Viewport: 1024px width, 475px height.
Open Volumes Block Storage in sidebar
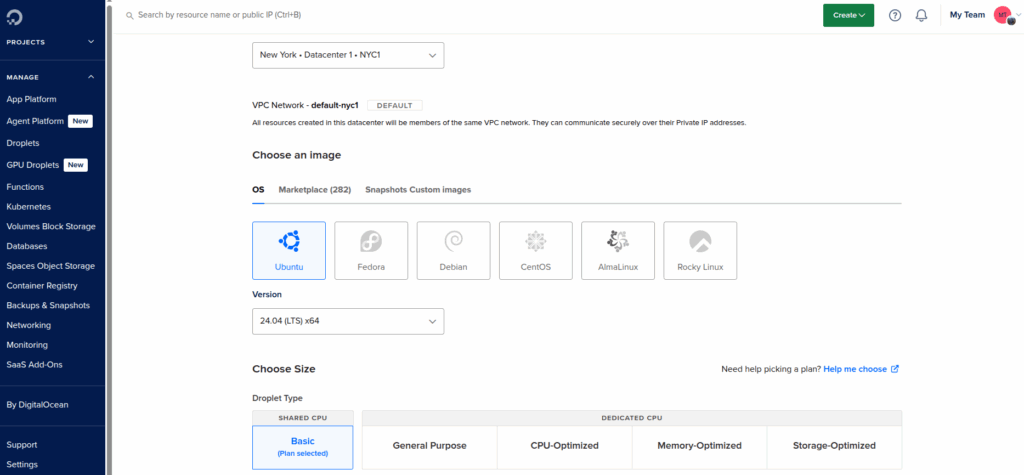pyautogui.click(x=51, y=227)
